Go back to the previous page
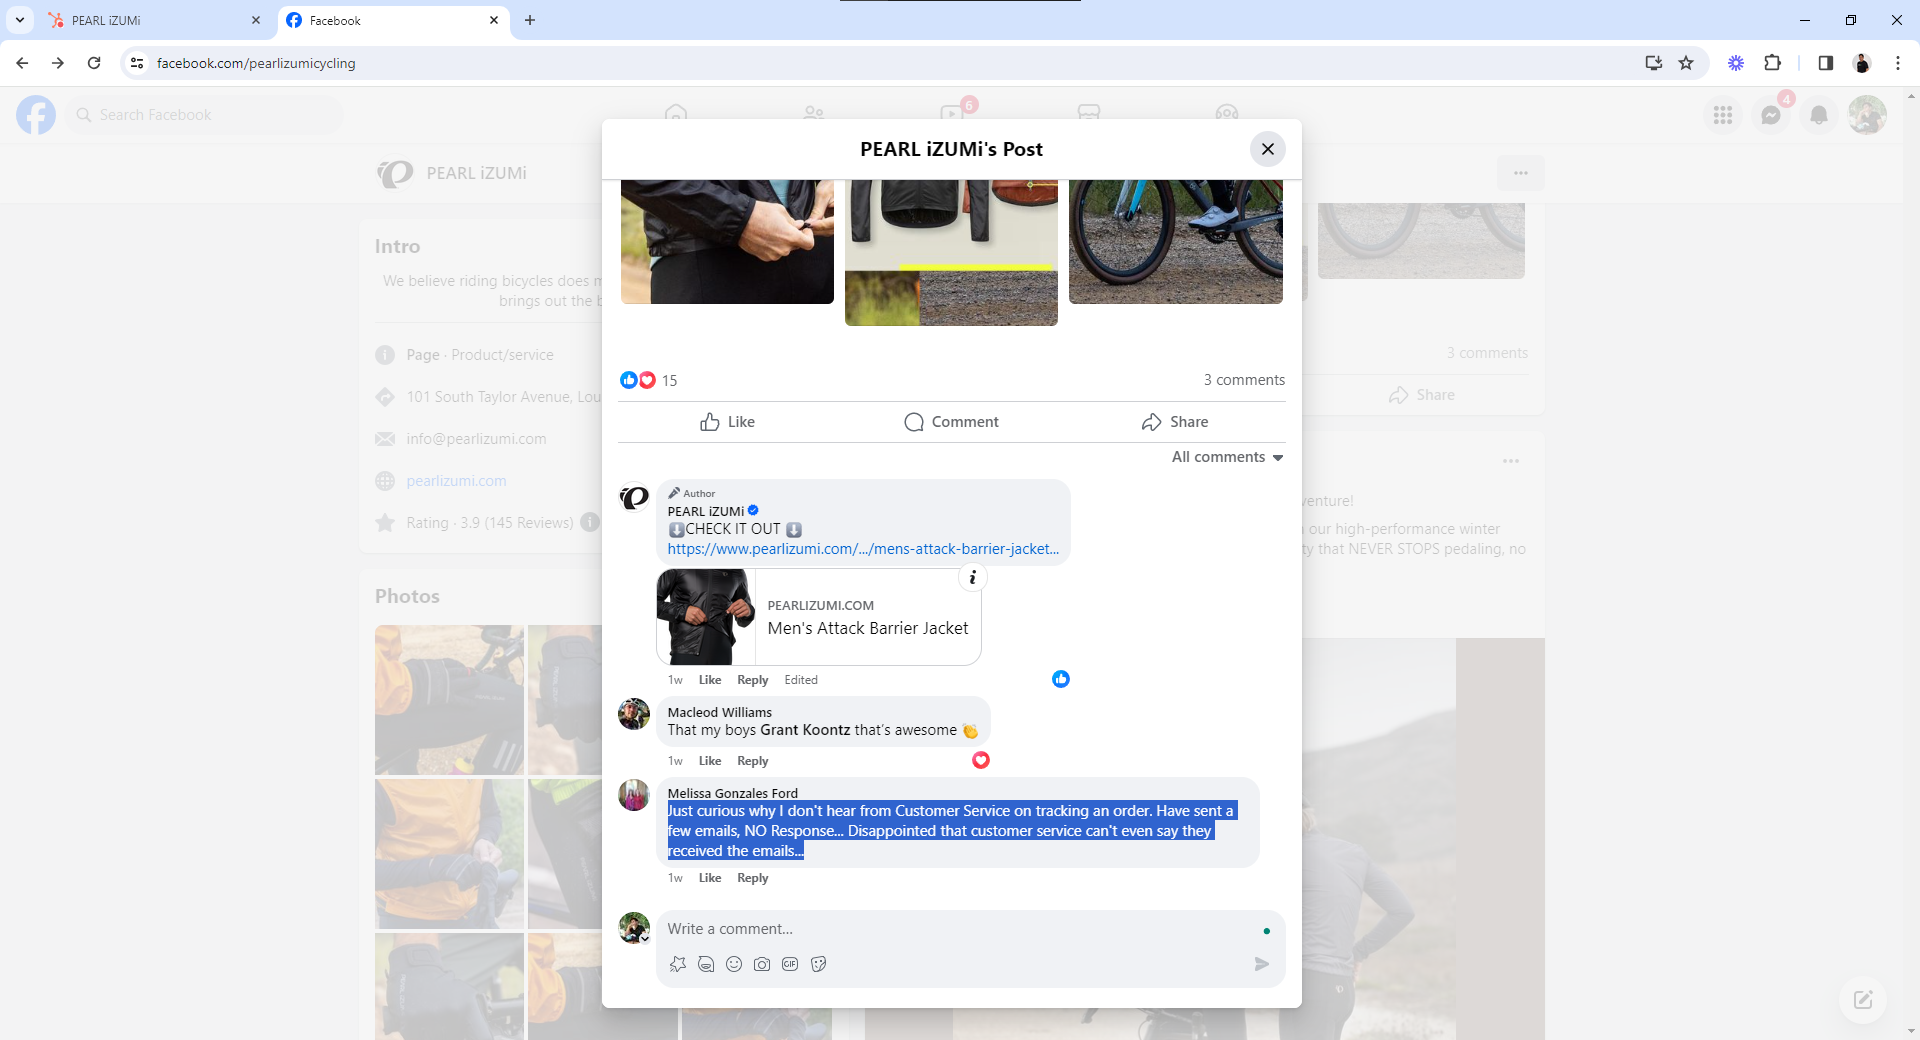 tap(22, 63)
